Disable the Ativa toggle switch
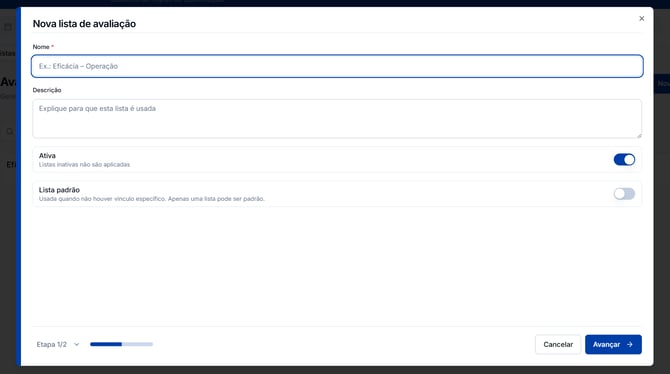This screenshot has width=670, height=374. 624,159
